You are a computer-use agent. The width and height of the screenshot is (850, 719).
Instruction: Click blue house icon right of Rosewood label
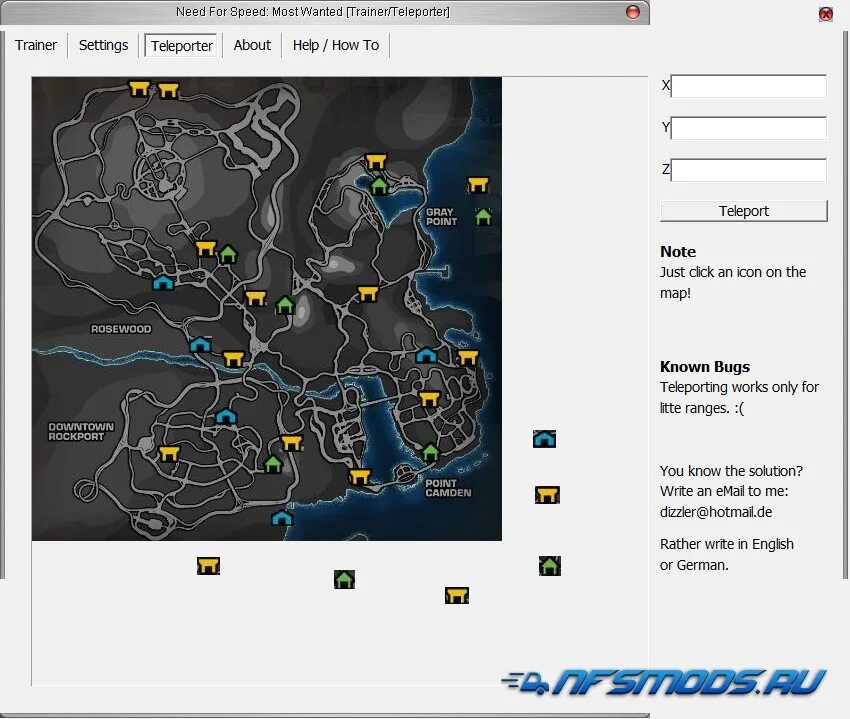click(200, 344)
